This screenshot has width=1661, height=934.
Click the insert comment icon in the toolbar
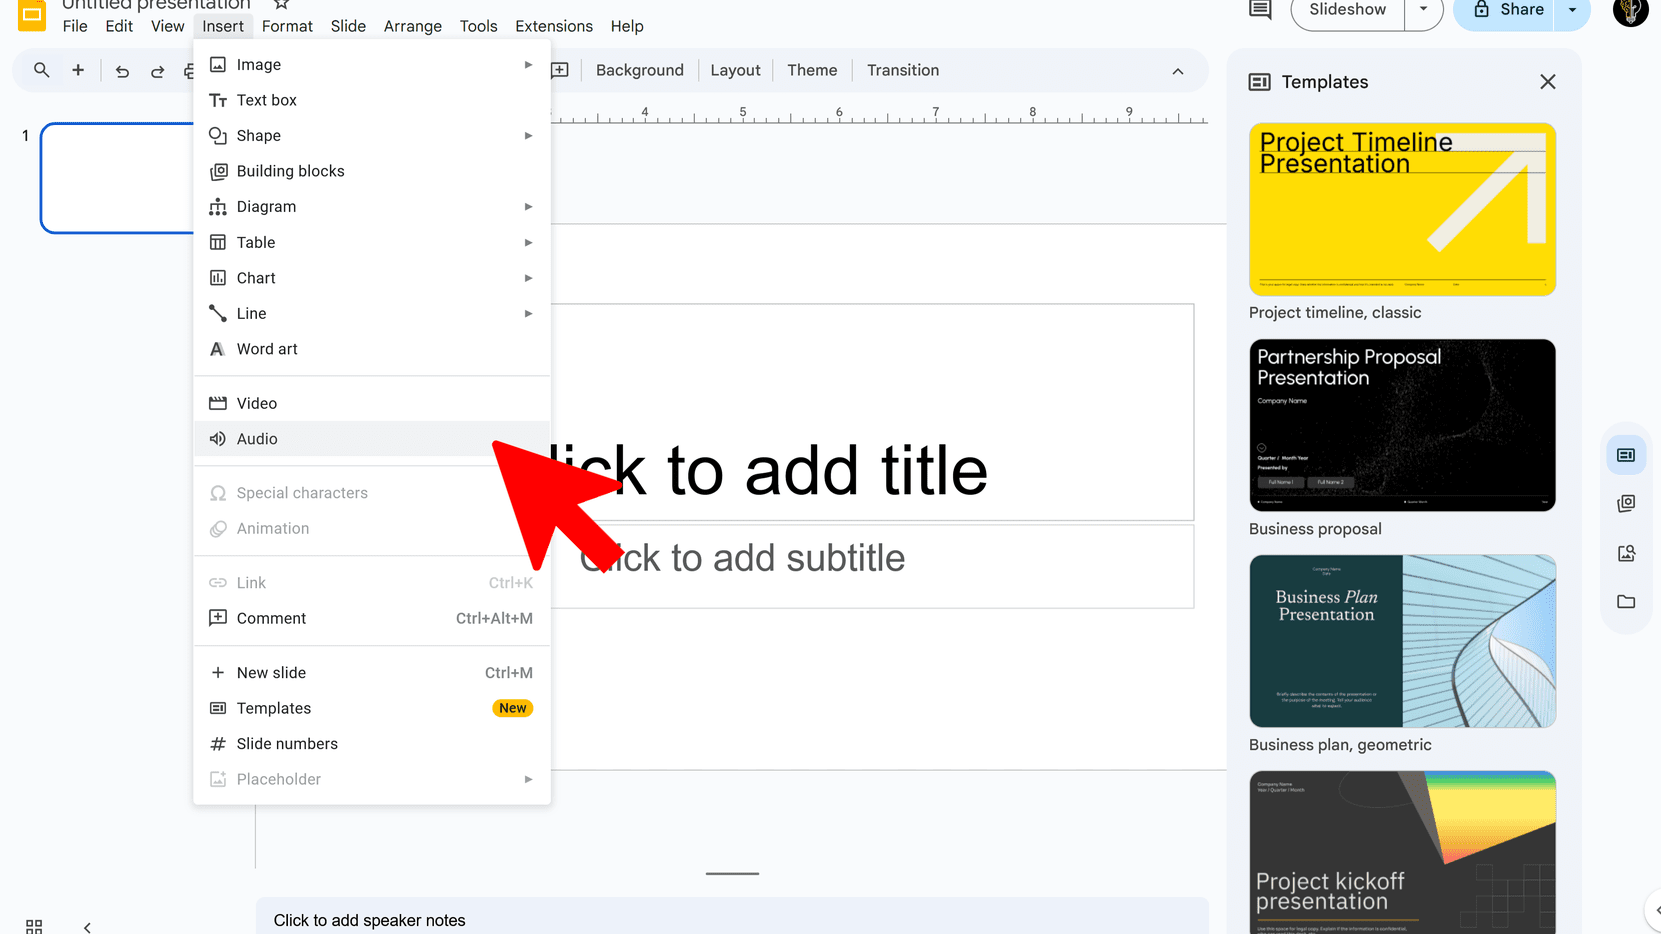tap(560, 70)
